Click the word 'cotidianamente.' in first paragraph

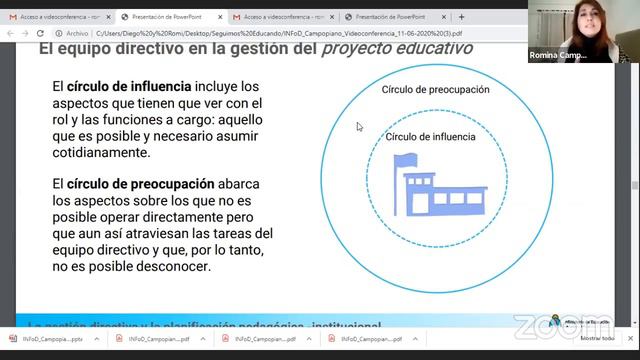(x=101, y=153)
